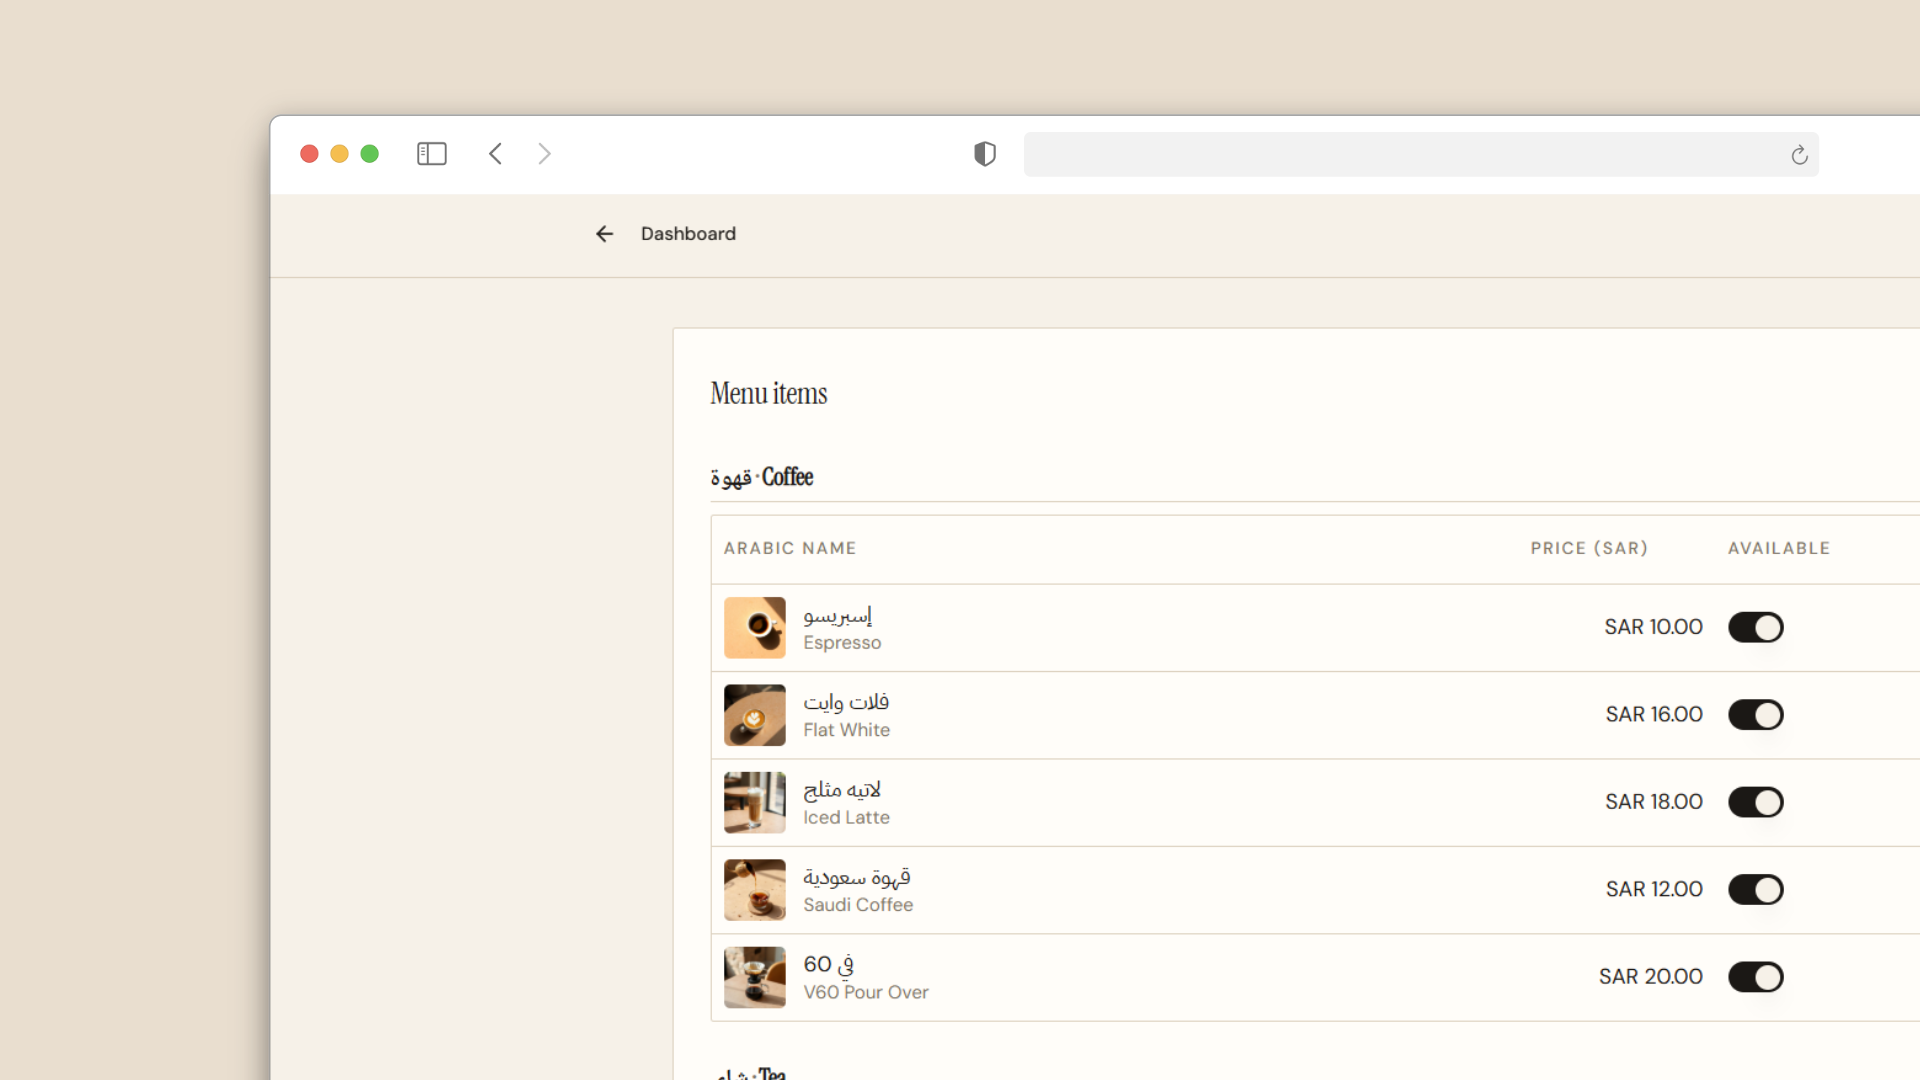Open the Espresso item thumbnail

(755, 628)
